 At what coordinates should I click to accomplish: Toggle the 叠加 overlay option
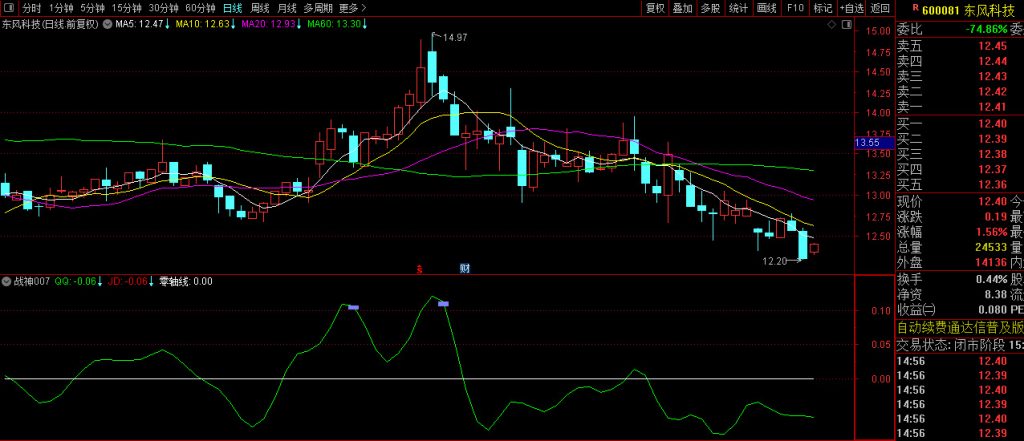[682, 7]
